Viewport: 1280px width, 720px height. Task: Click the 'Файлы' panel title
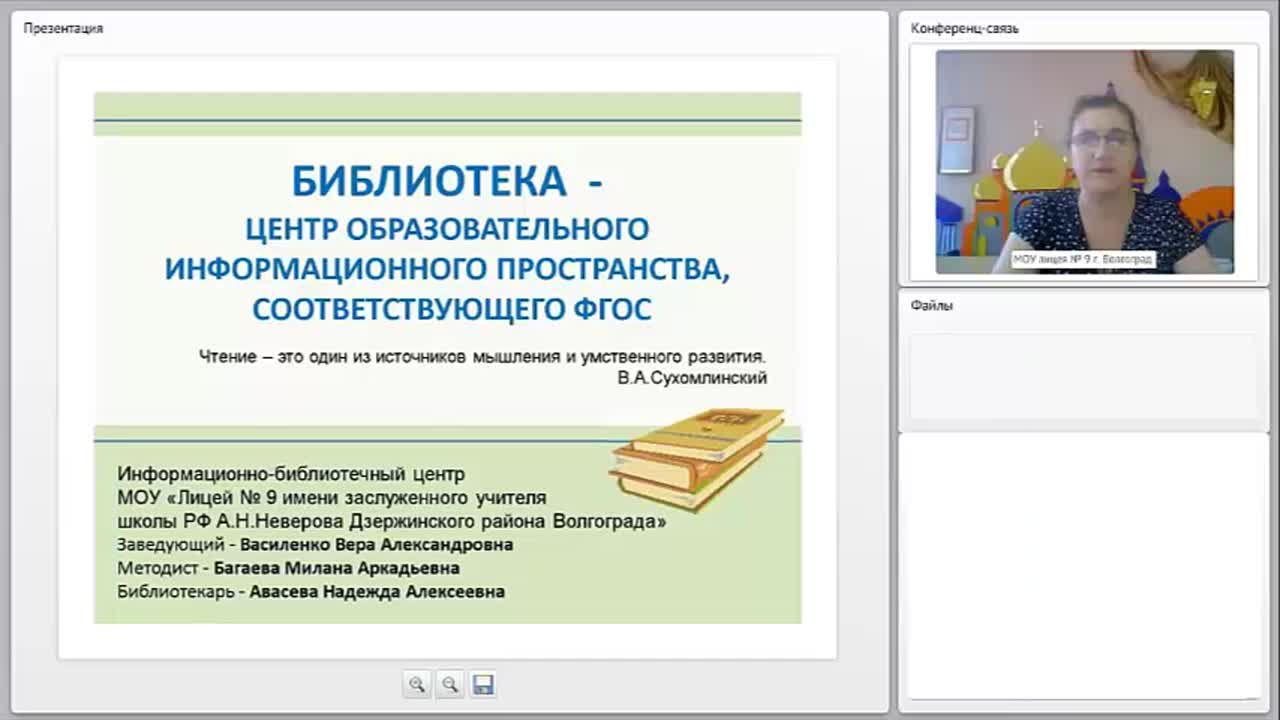pyautogui.click(x=931, y=305)
